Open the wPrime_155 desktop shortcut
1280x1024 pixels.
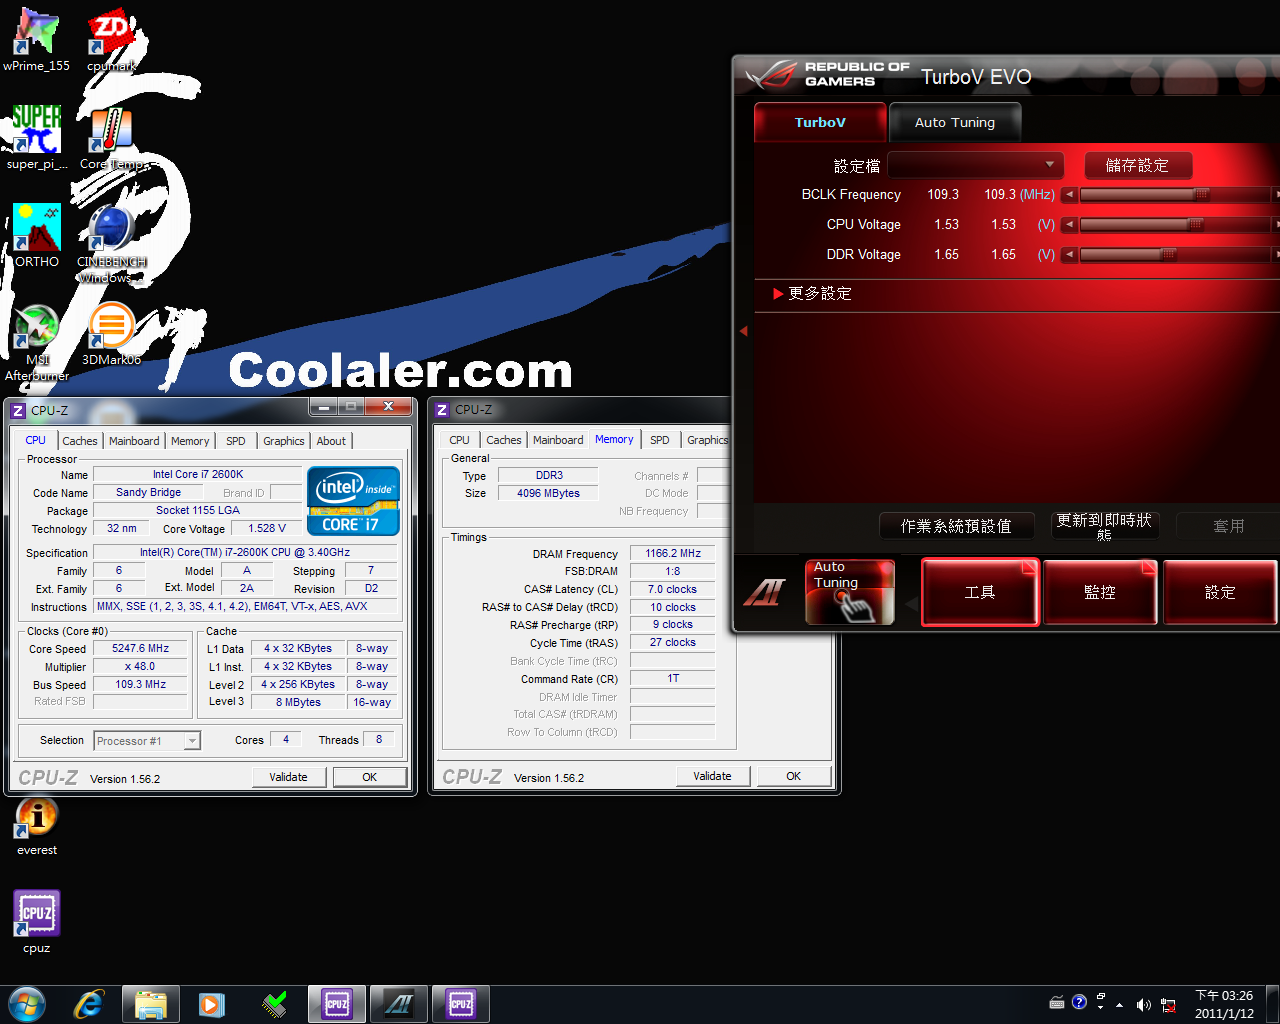(37, 40)
